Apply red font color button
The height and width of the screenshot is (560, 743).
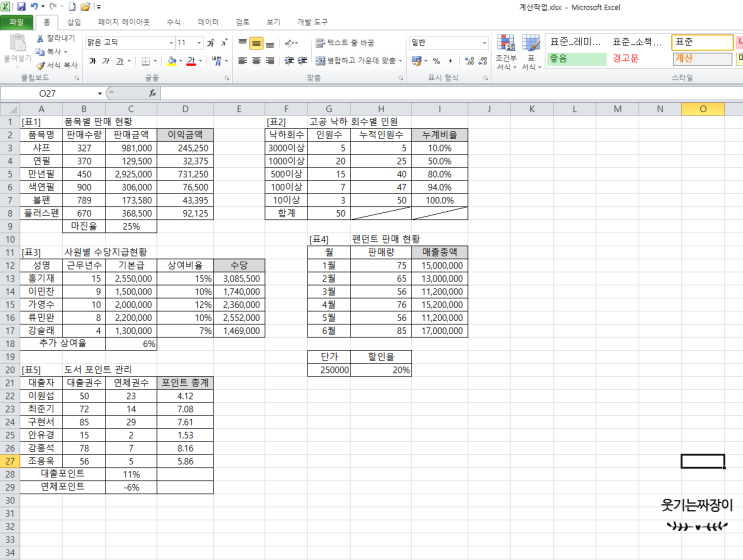pyautogui.click(x=191, y=61)
